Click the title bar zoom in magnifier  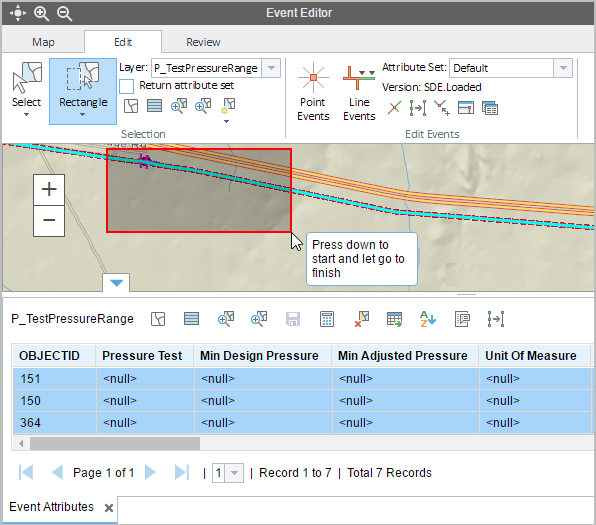point(41,13)
